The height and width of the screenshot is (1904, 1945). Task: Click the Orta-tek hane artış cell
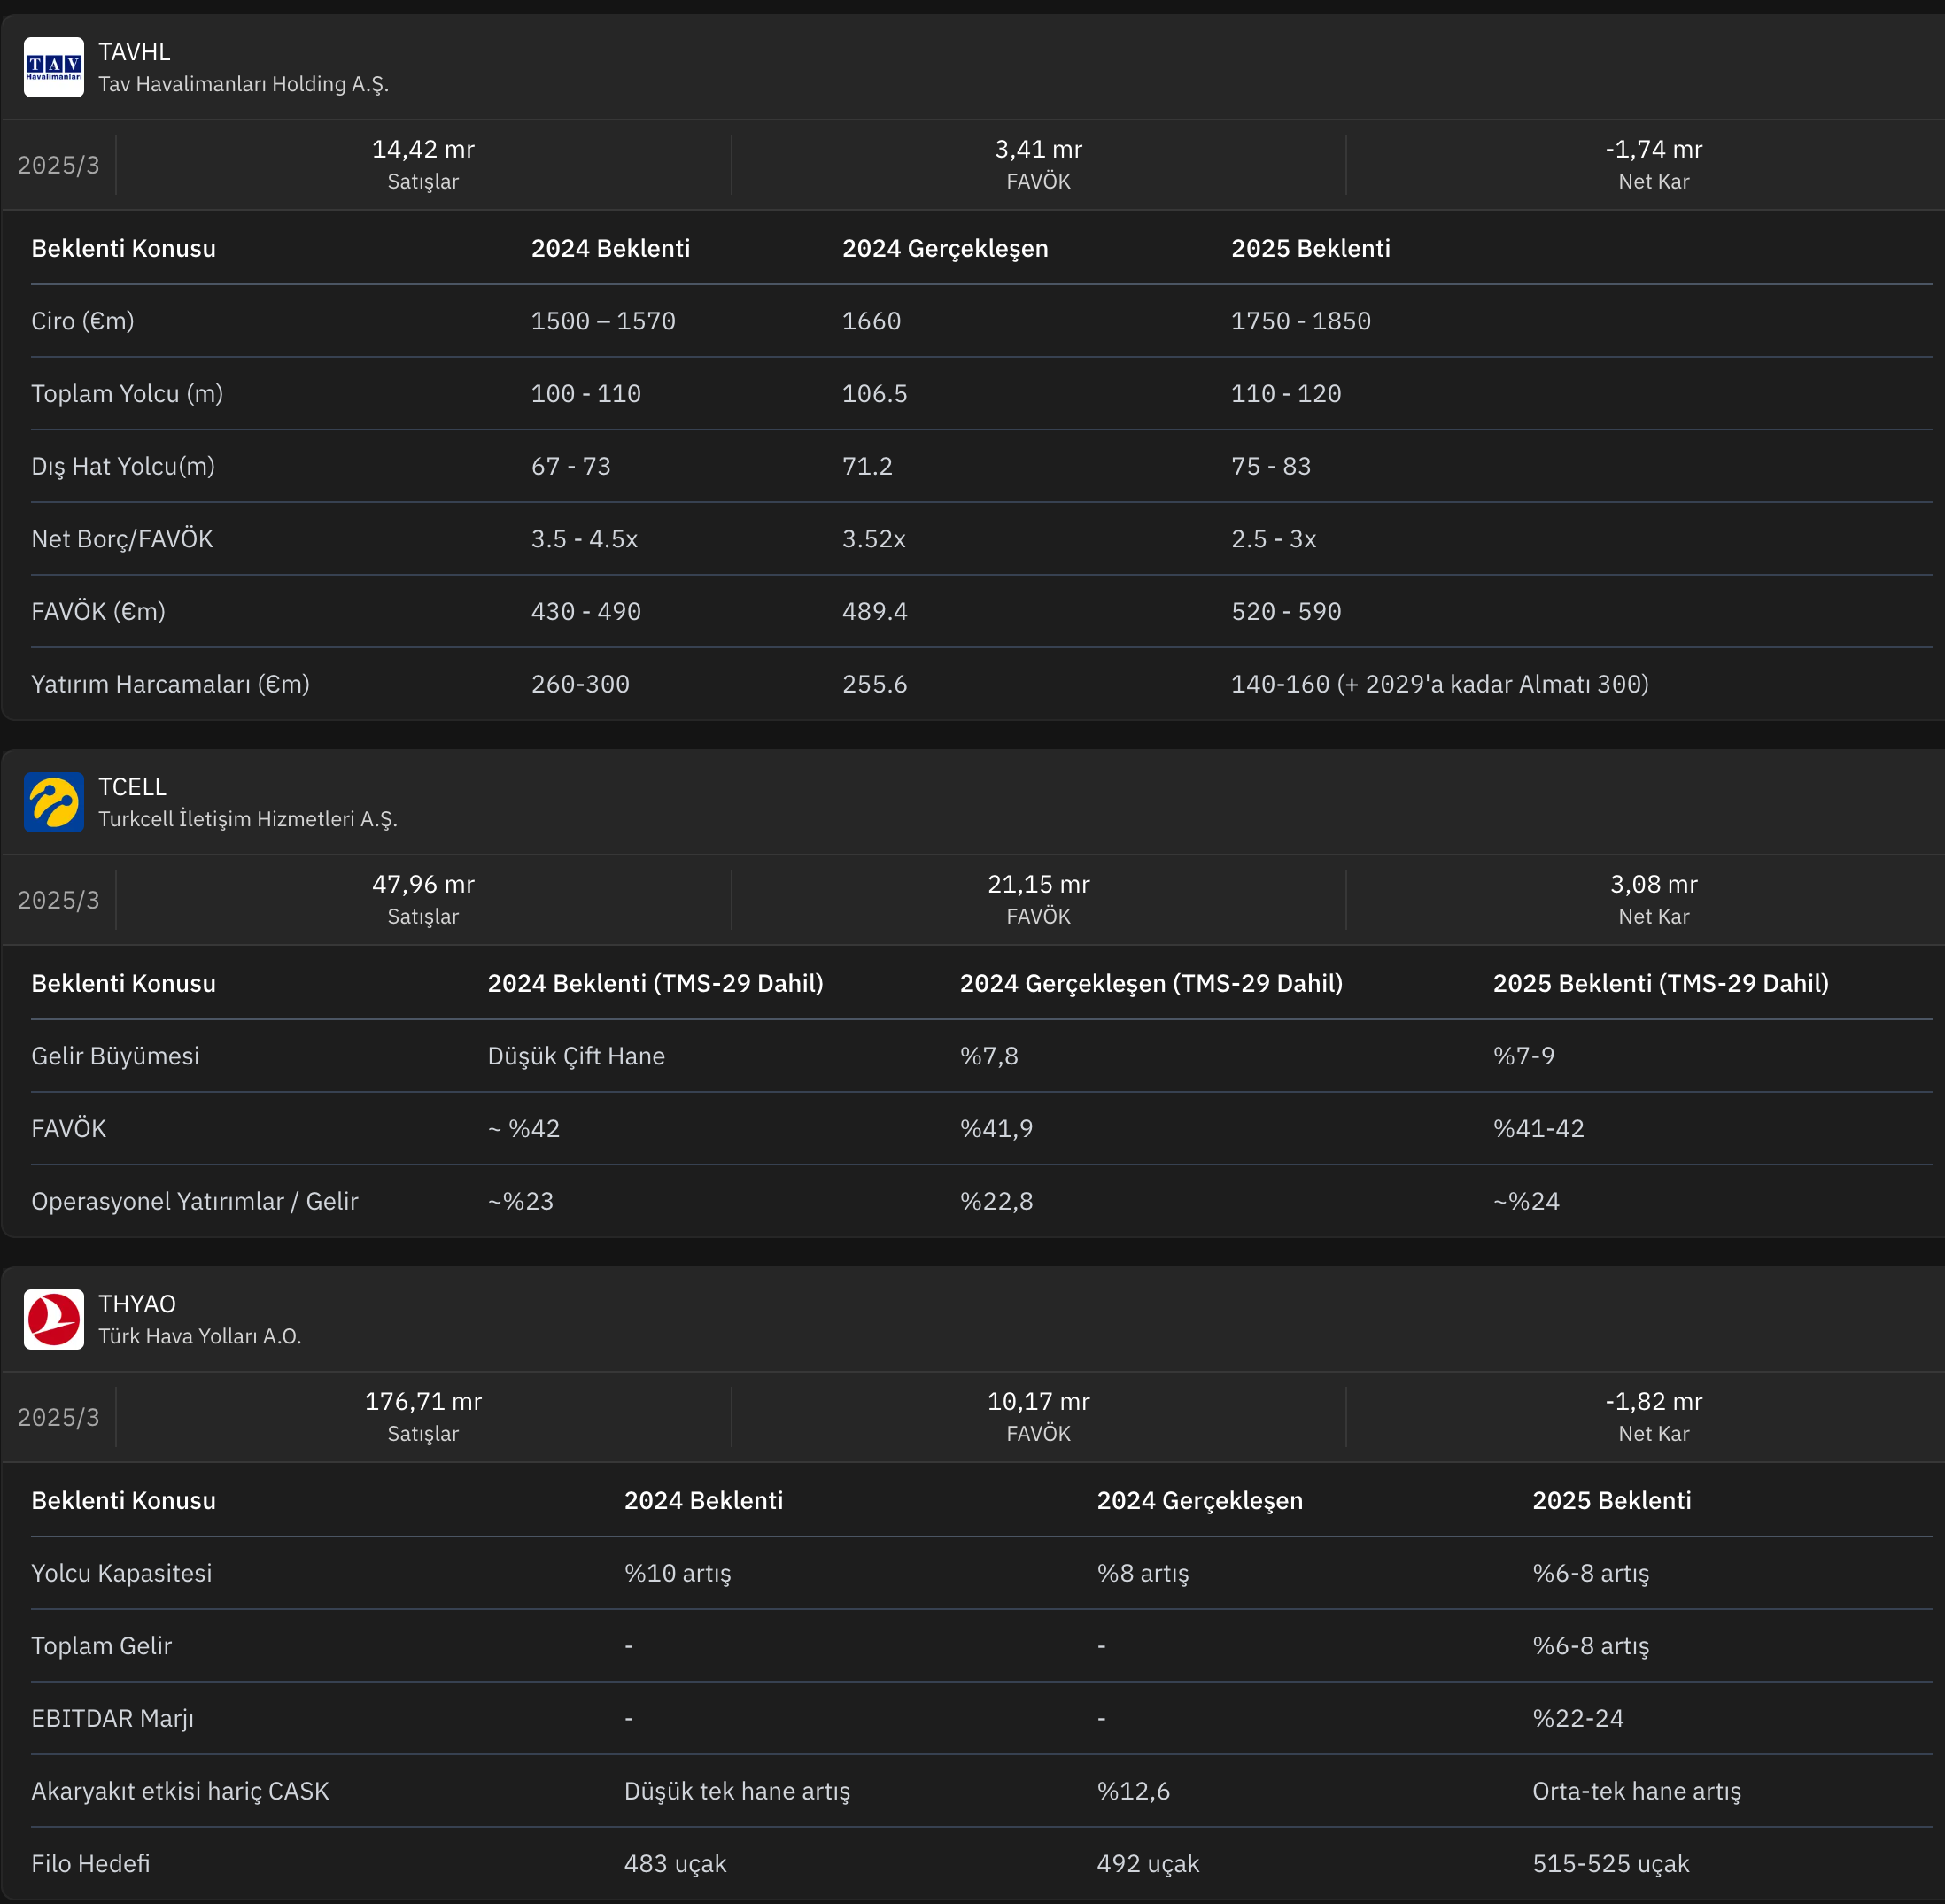[x=1636, y=1792]
